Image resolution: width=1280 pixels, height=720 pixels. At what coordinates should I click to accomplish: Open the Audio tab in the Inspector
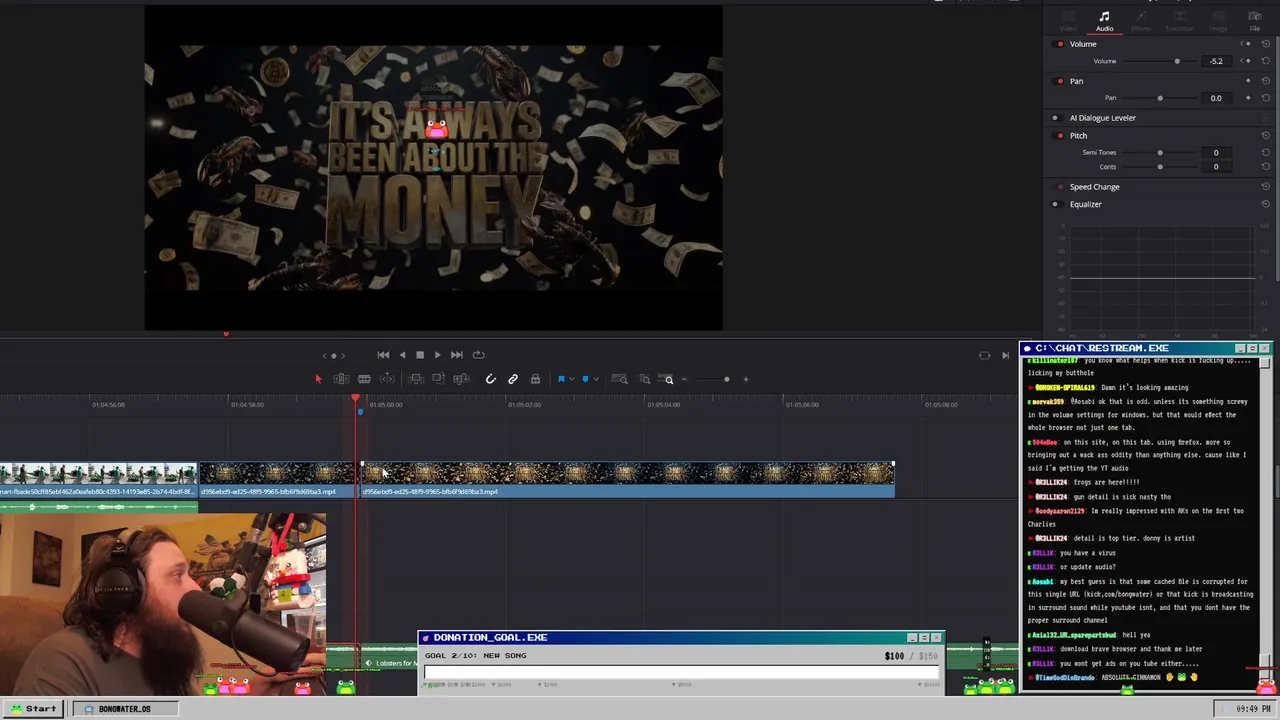point(1104,21)
